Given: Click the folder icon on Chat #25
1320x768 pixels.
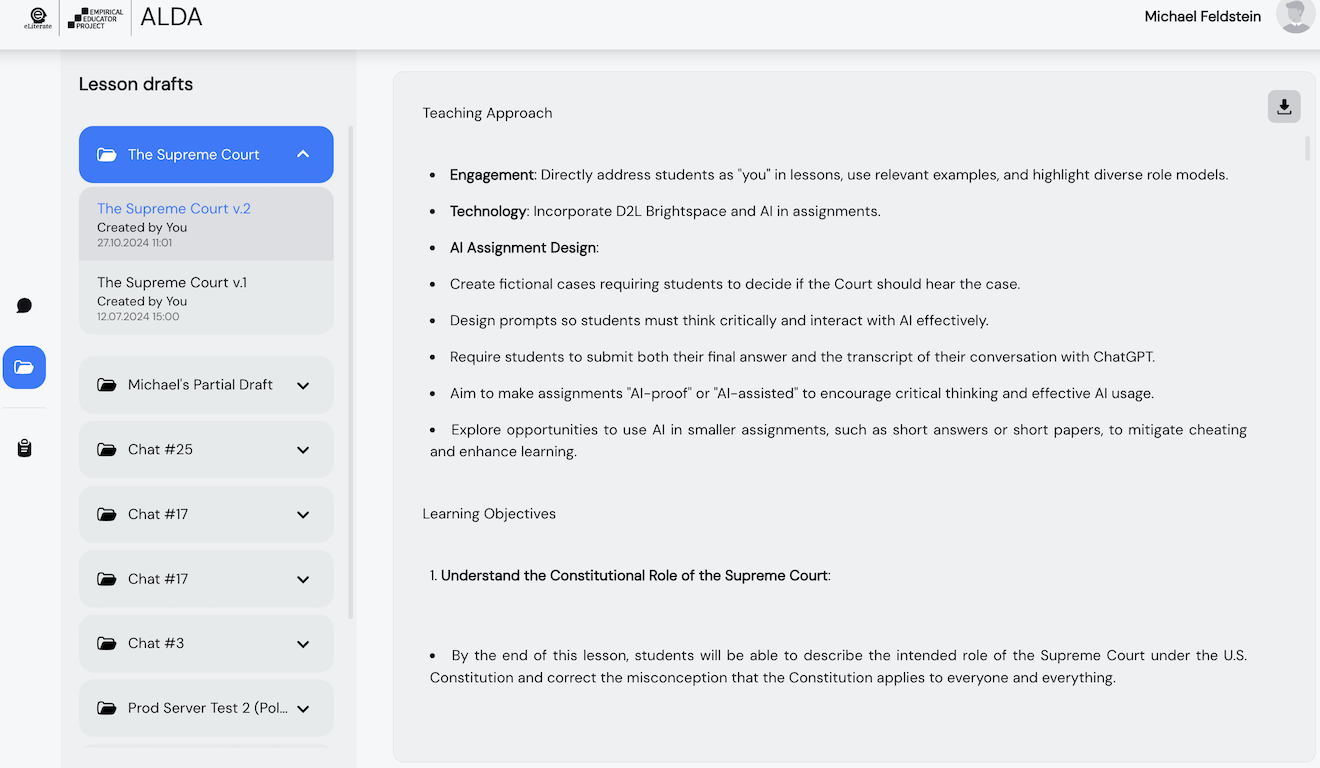Looking at the screenshot, I should click(x=107, y=449).
